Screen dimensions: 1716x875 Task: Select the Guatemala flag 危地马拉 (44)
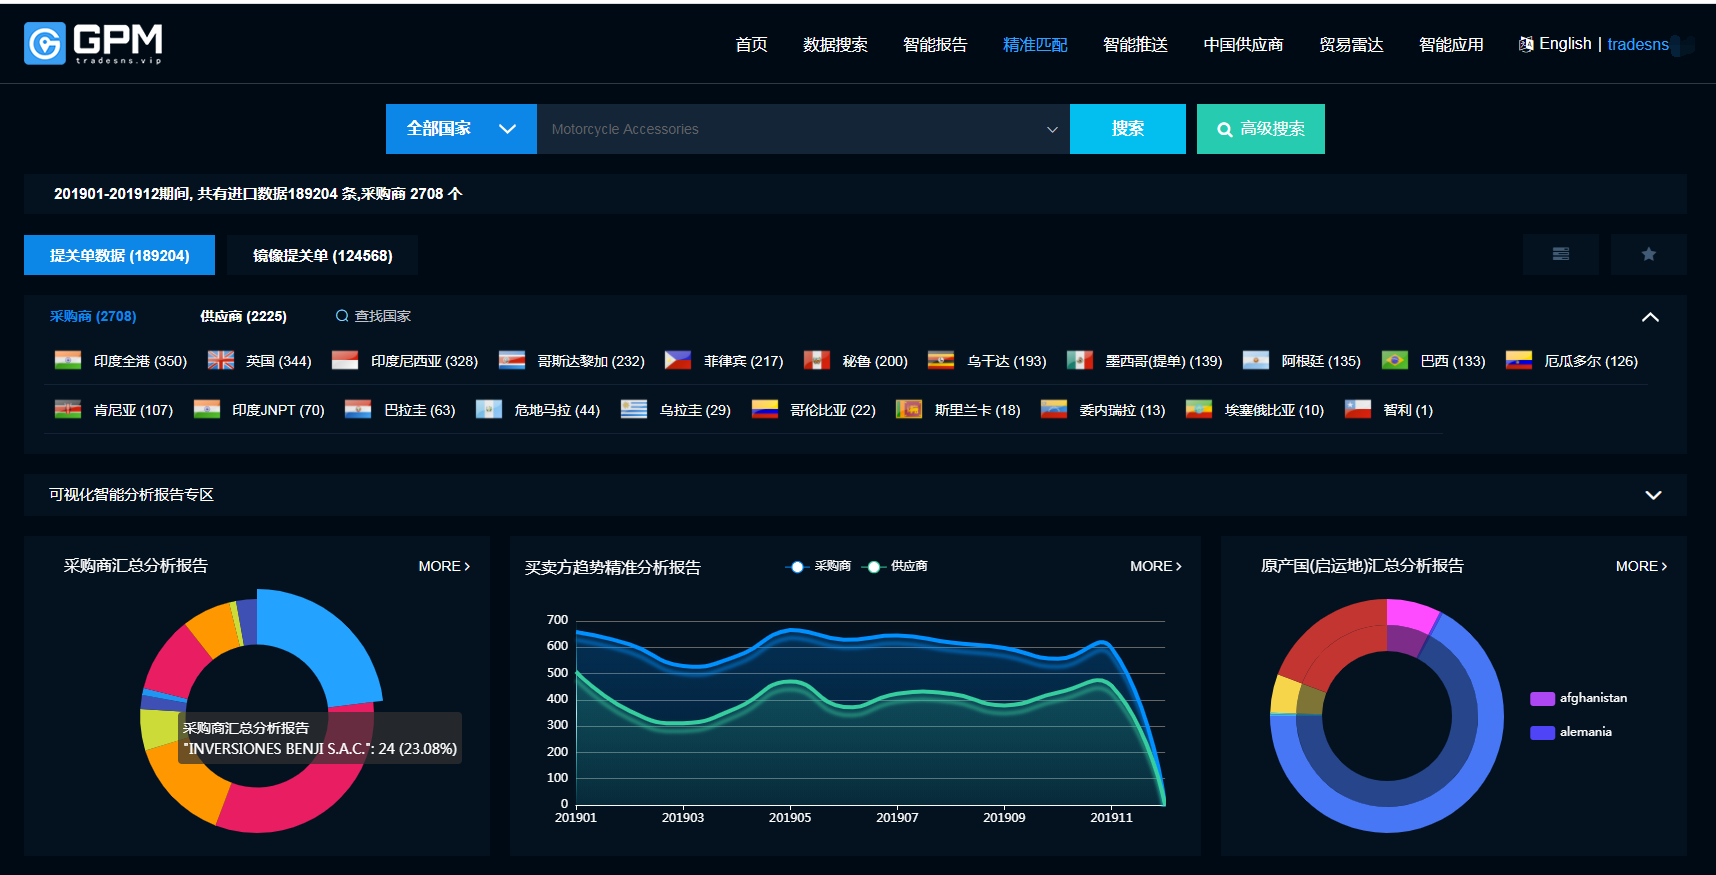[489, 409]
